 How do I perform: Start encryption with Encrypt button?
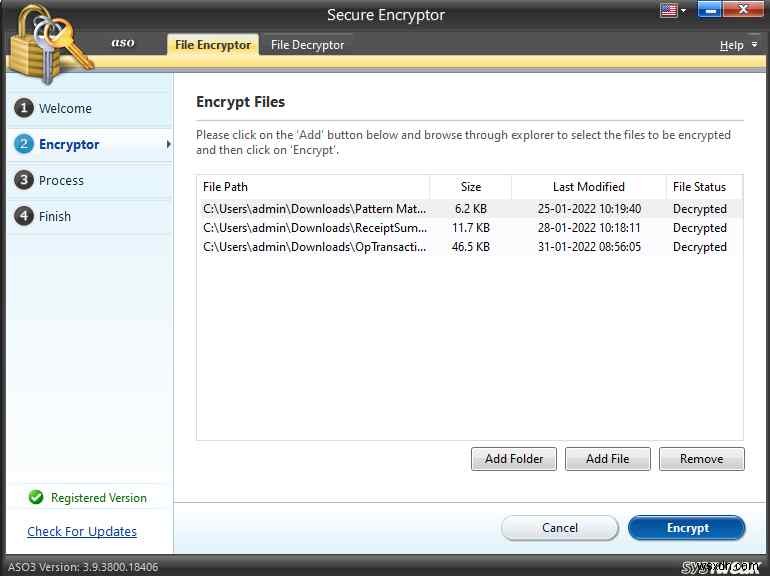(687, 528)
